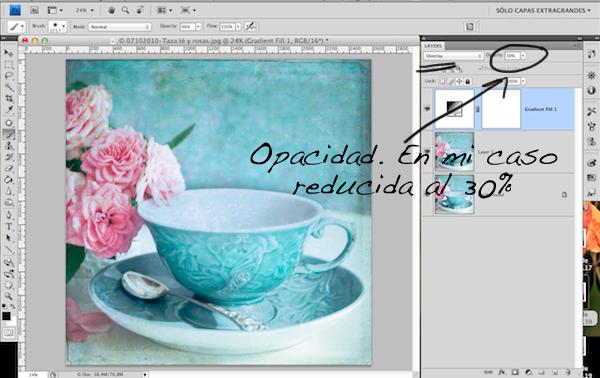Toggle lock all for the layer
Viewport: 600px width, 378px height.
tap(467, 81)
